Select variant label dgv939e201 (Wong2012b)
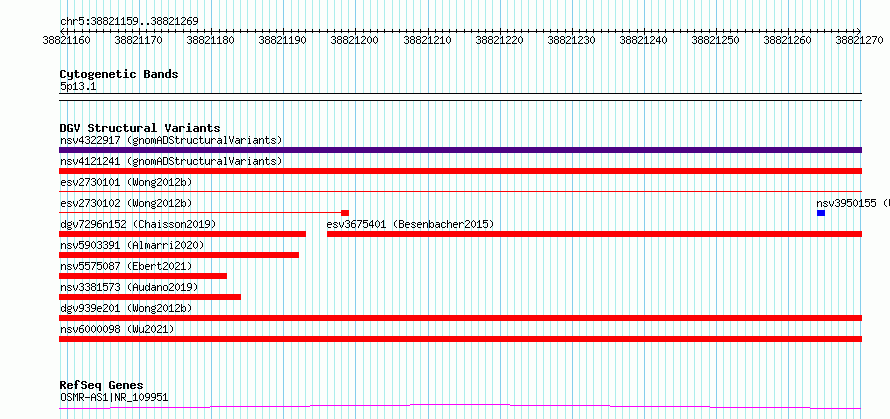The width and height of the screenshot is (890, 419). click(x=126, y=308)
